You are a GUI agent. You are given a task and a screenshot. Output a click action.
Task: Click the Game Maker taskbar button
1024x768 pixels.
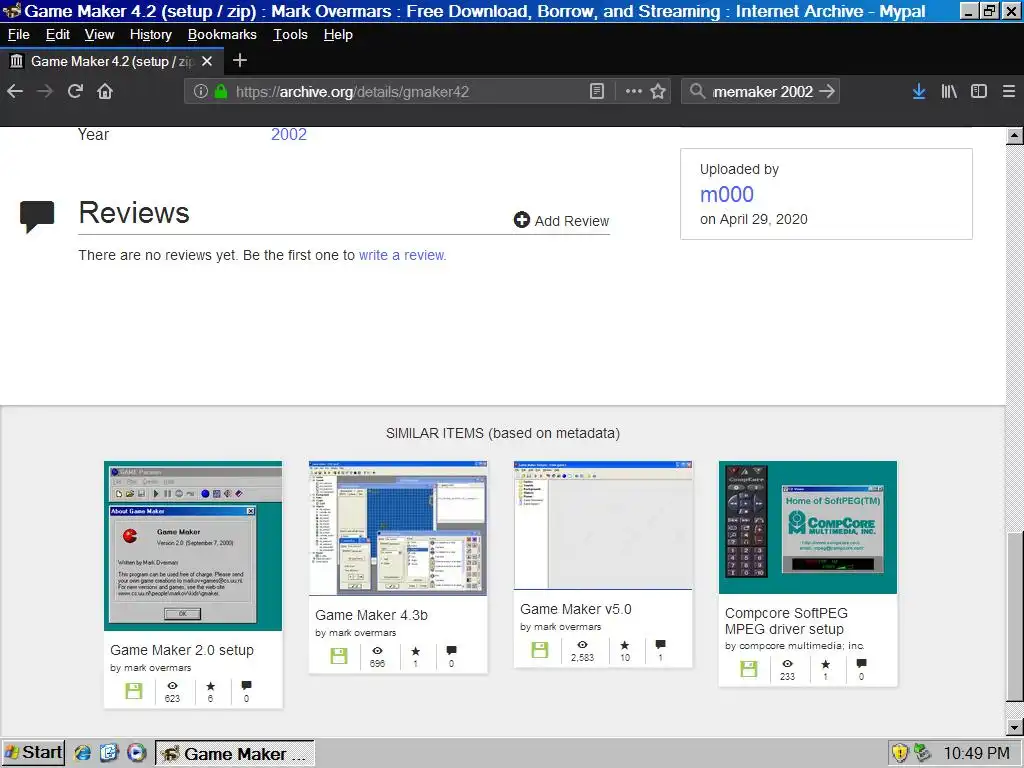coord(234,754)
